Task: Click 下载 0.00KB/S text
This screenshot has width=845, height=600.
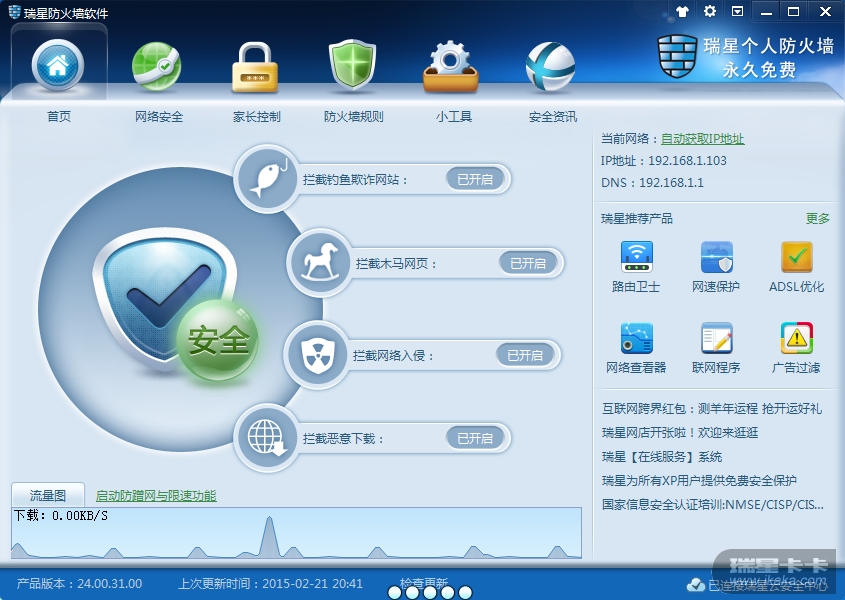Action: coord(60,516)
